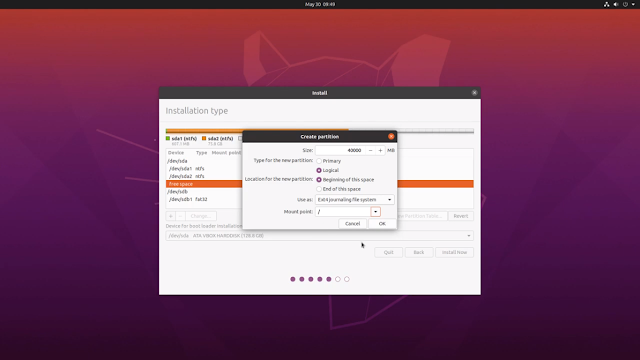
Task: Open the boot loader device dropdown
Action: coord(320,236)
